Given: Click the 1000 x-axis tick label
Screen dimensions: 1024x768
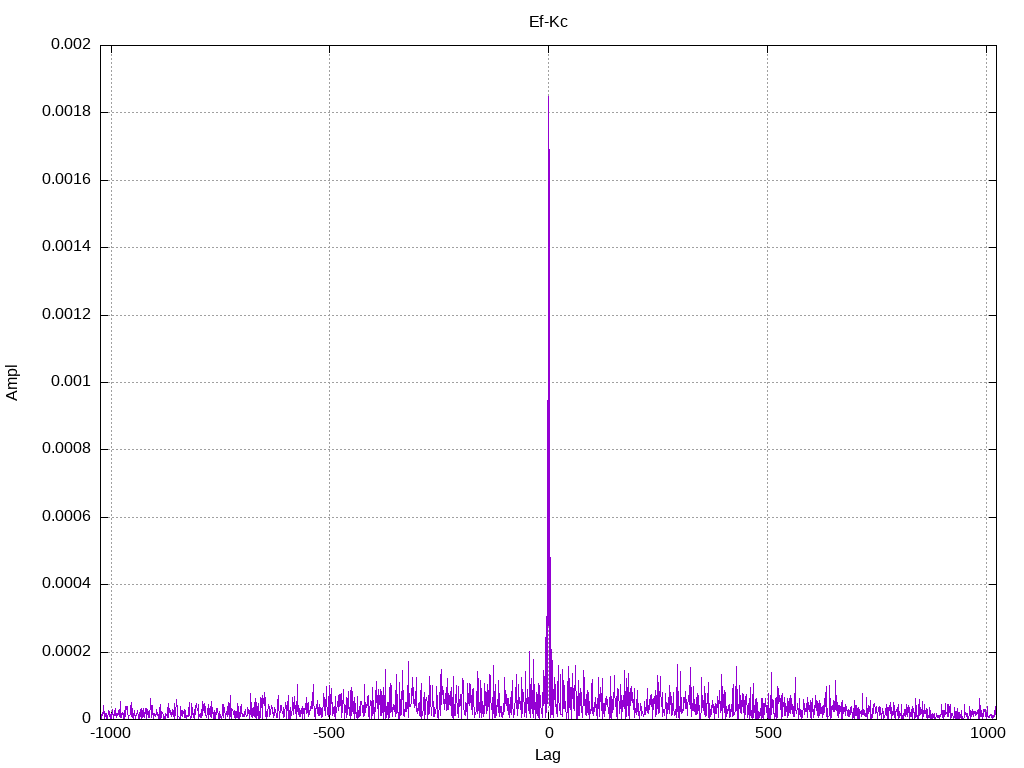Looking at the screenshot, I should pyautogui.click(x=987, y=733).
